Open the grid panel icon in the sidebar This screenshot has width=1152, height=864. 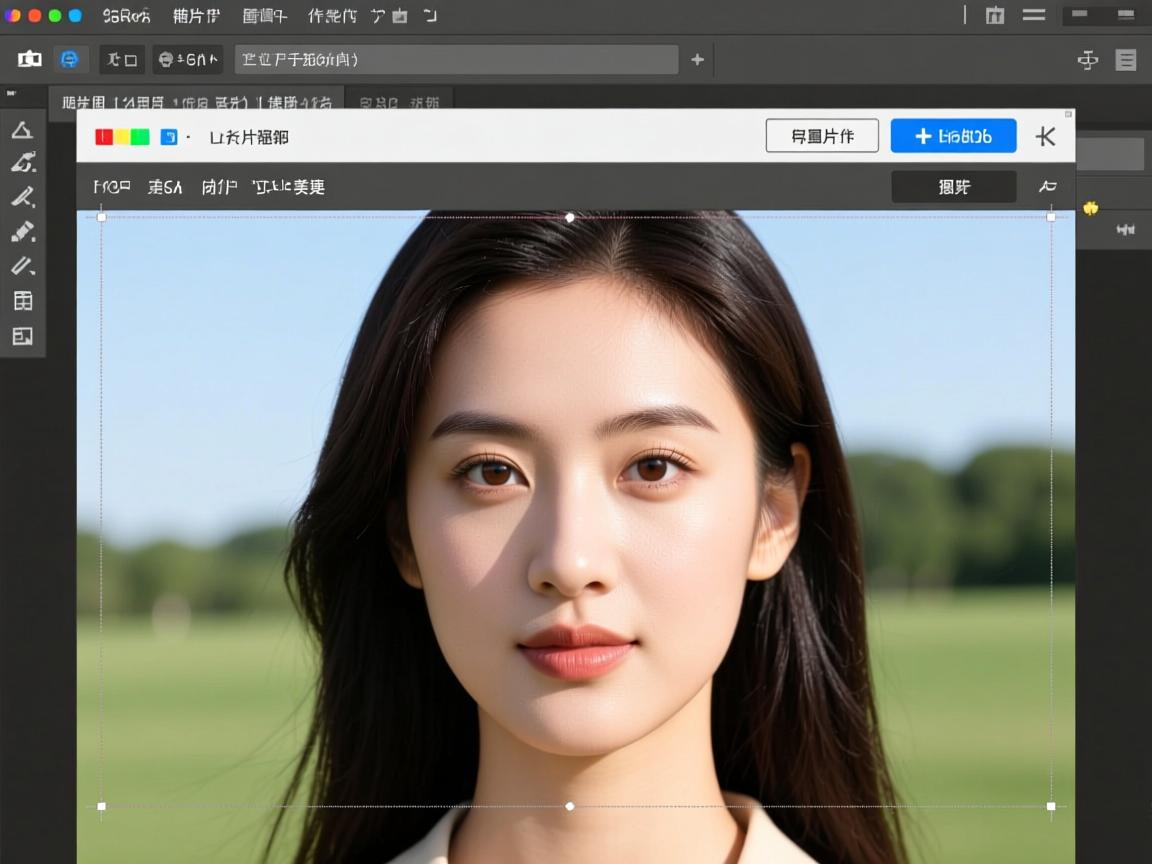pyautogui.click(x=23, y=300)
